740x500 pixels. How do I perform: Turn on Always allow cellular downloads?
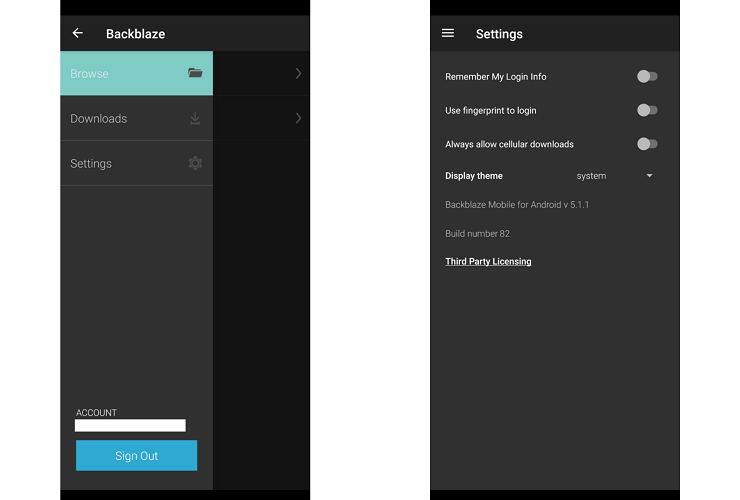click(x=647, y=144)
